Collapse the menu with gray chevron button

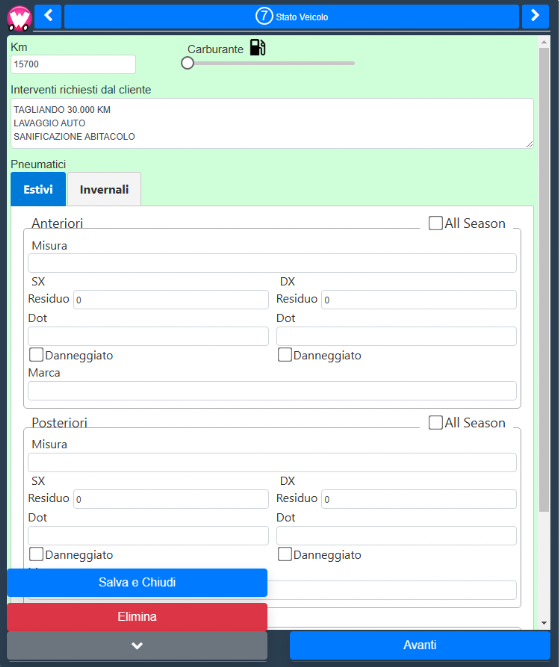click(137, 645)
